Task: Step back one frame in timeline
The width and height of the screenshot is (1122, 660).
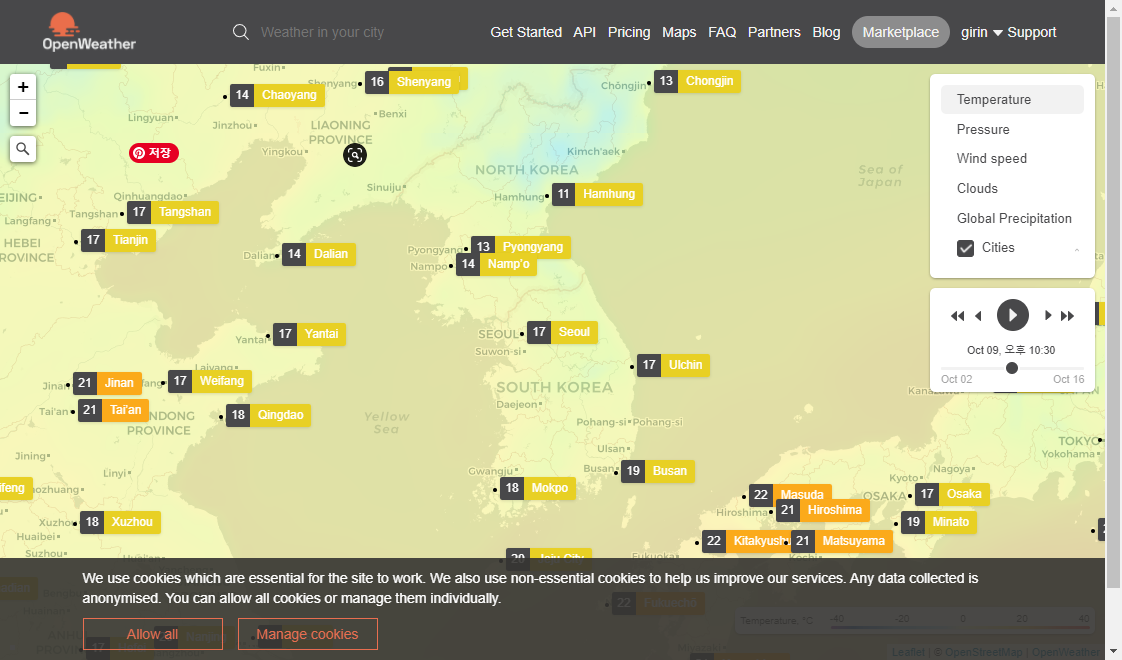Action: click(978, 316)
